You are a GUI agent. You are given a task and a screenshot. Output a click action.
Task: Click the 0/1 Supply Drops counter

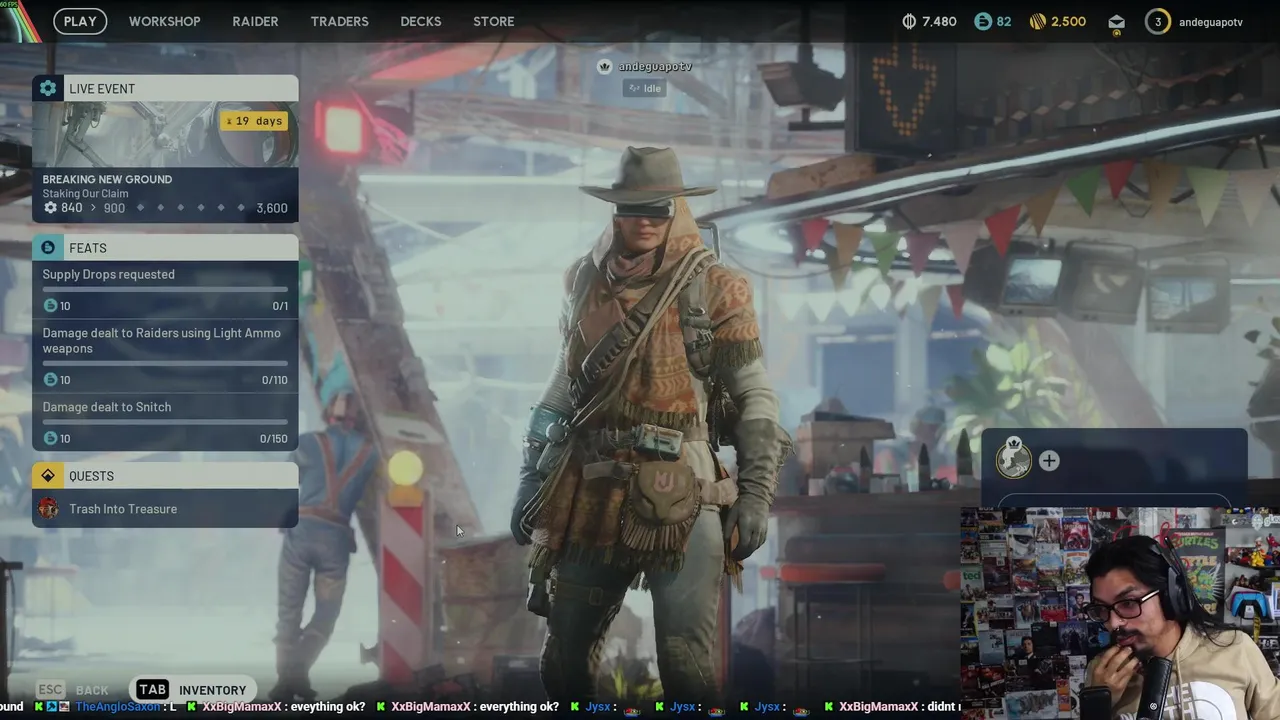click(280, 306)
